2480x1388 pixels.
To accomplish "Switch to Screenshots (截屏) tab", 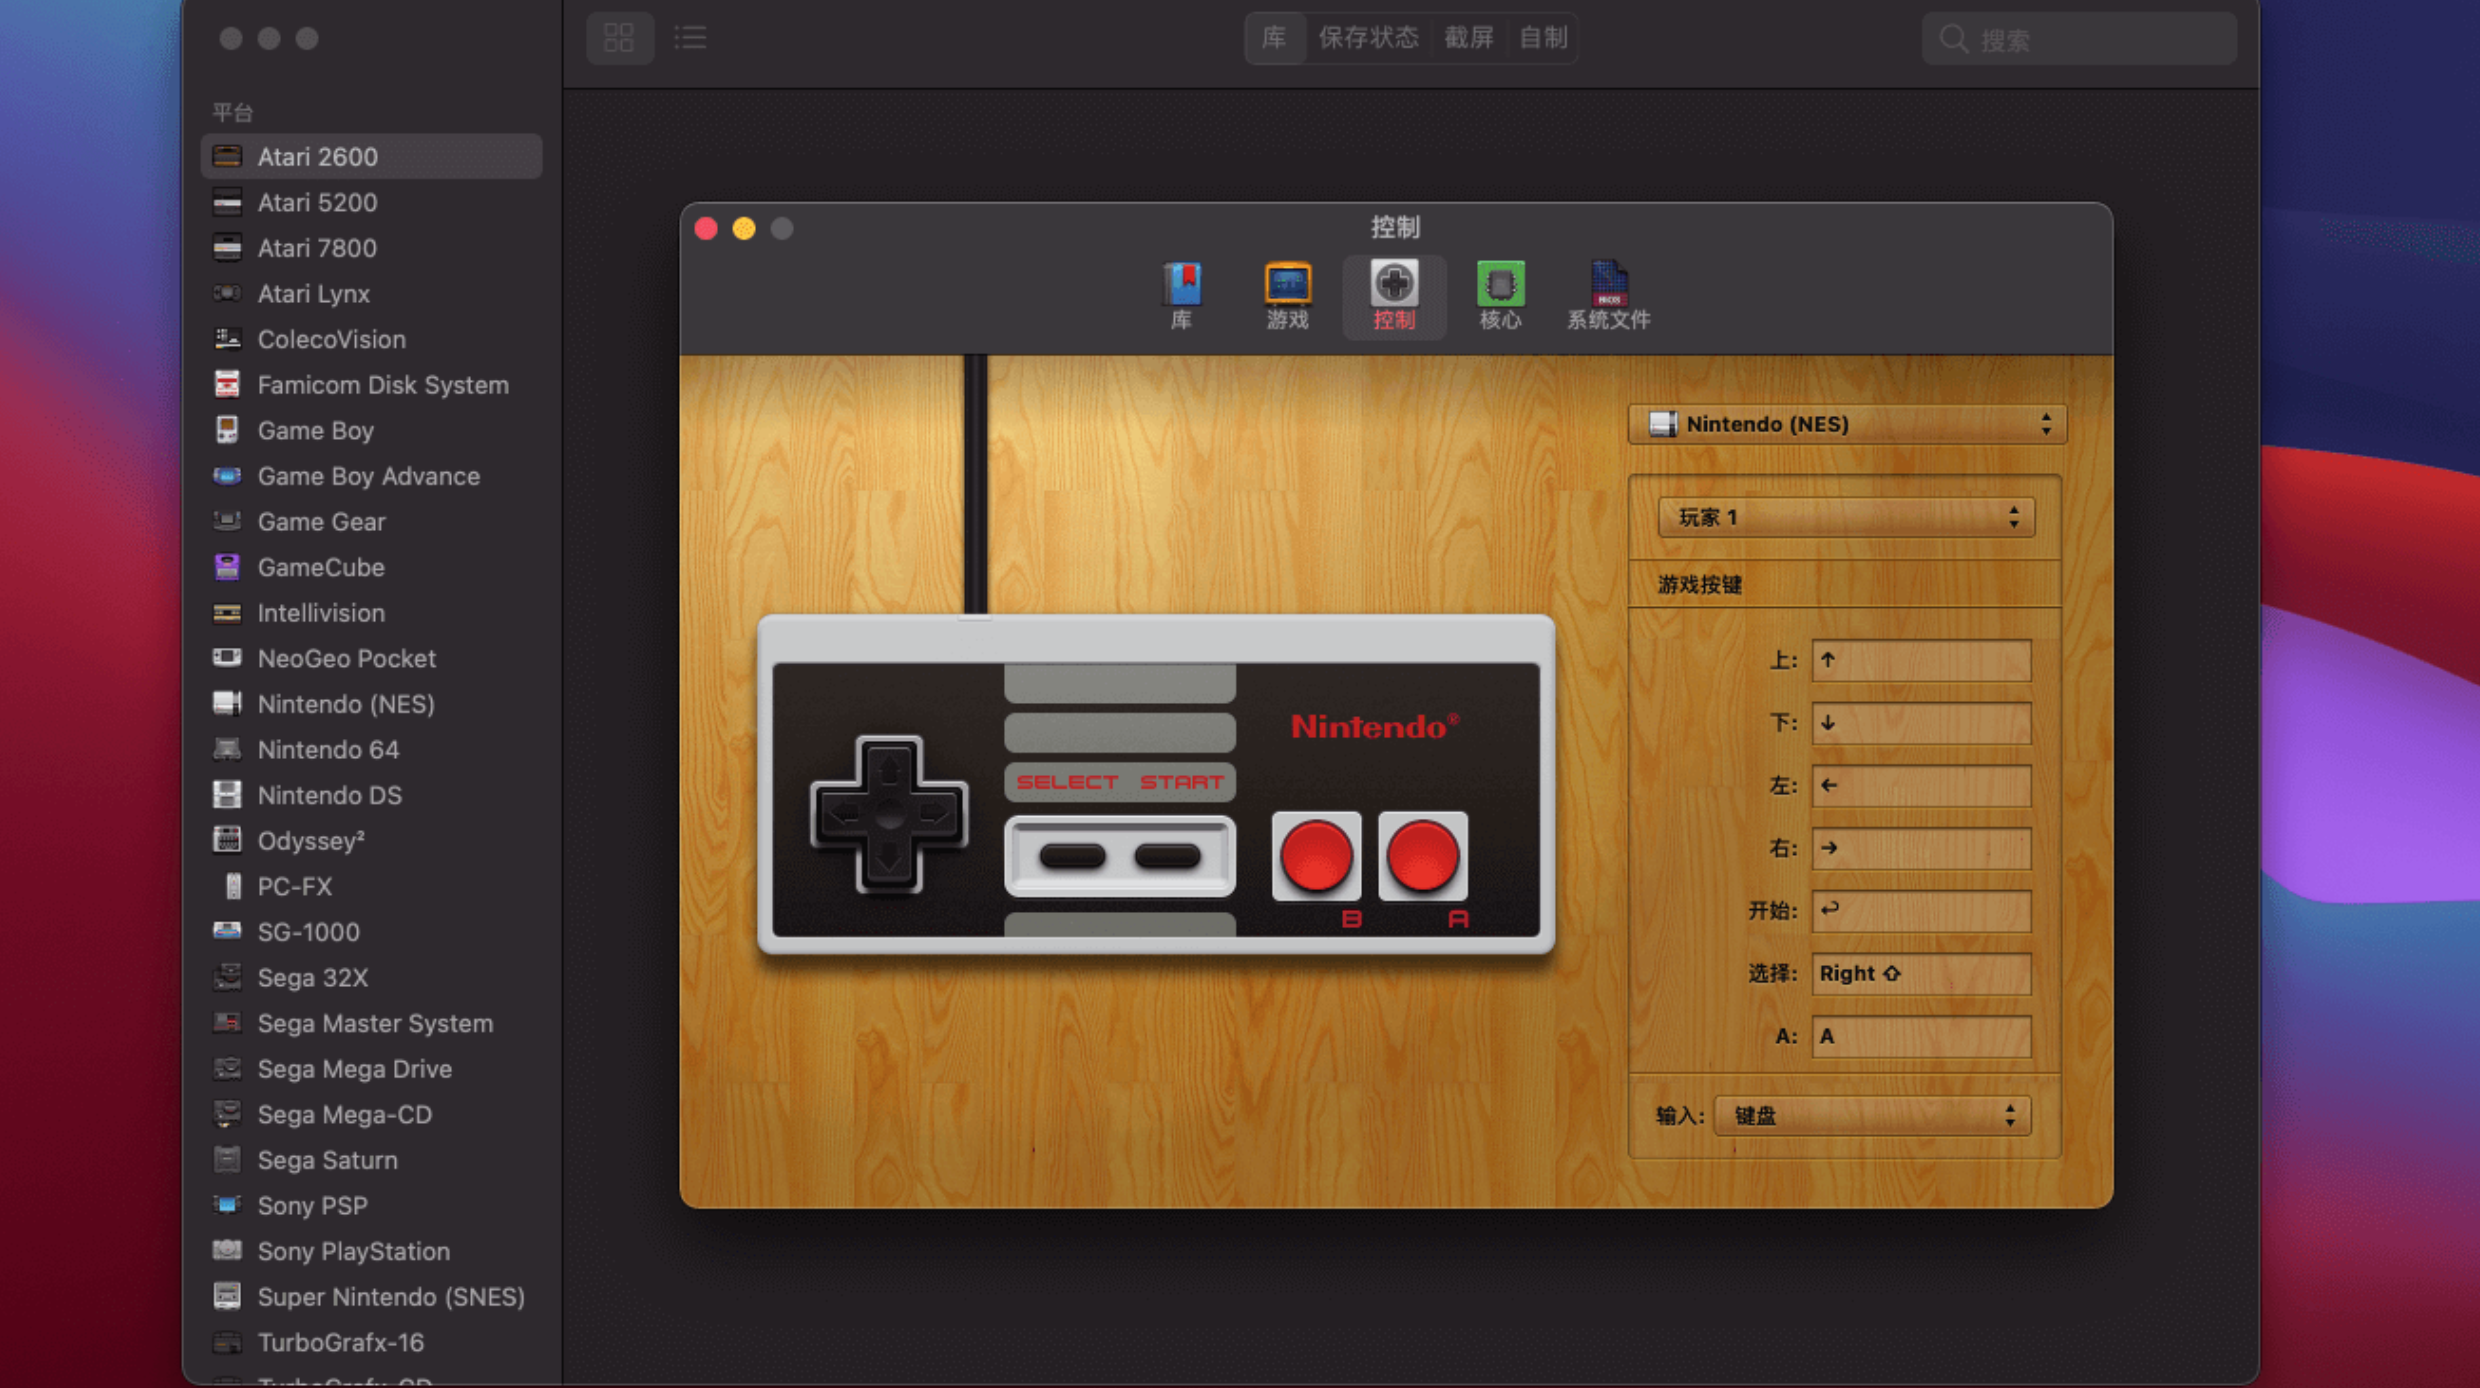I will (1468, 38).
